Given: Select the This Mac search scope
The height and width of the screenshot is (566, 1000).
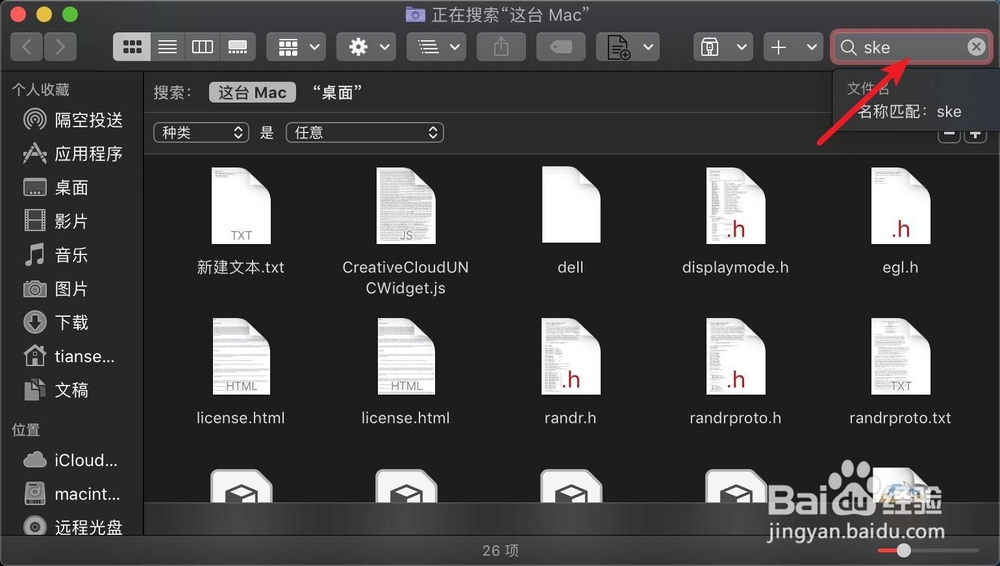Looking at the screenshot, I should (x=253, y=93).
